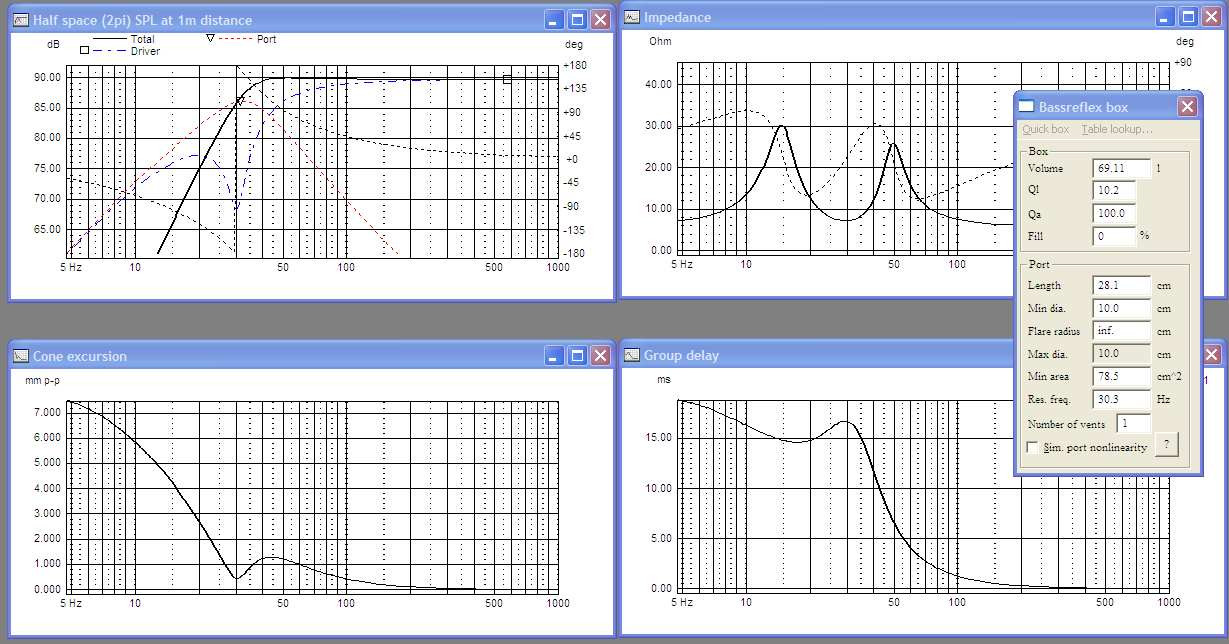Select the Qa value field
This screenshot has width=1229, height=644.
click(x=1114, y=213)
